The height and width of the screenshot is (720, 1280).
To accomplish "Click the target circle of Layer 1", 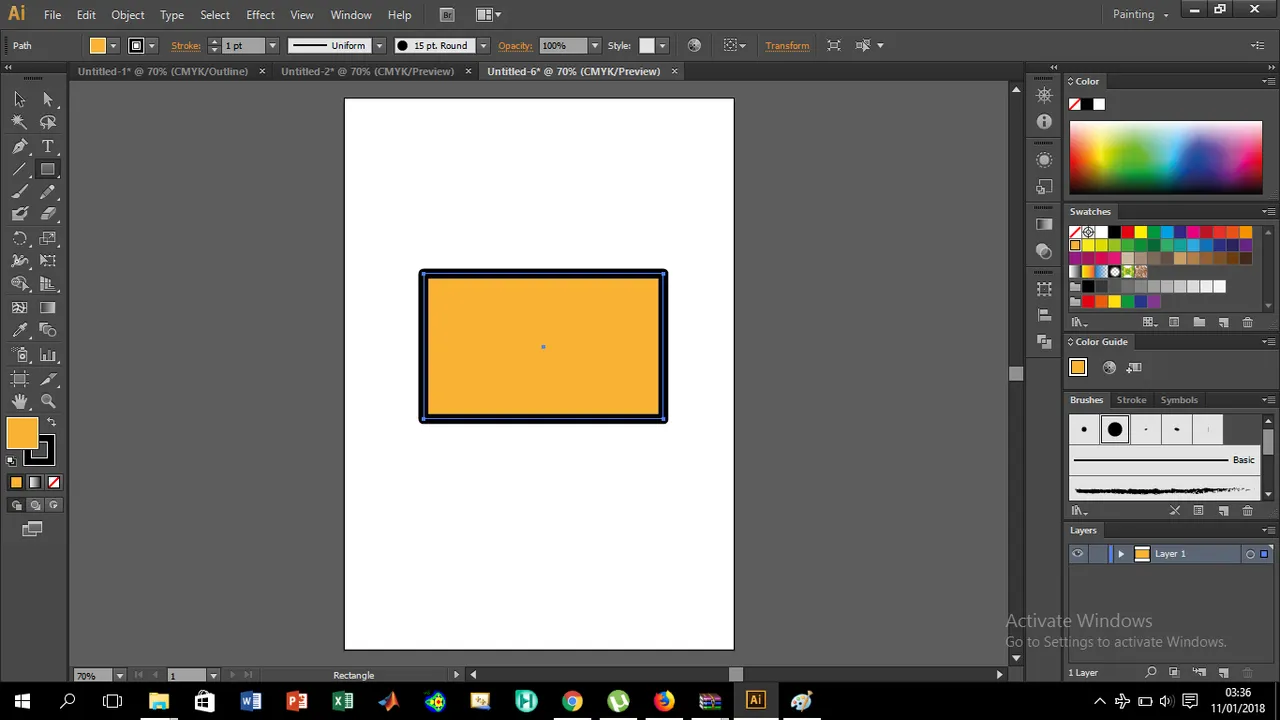I will [x=1250, y=554].
